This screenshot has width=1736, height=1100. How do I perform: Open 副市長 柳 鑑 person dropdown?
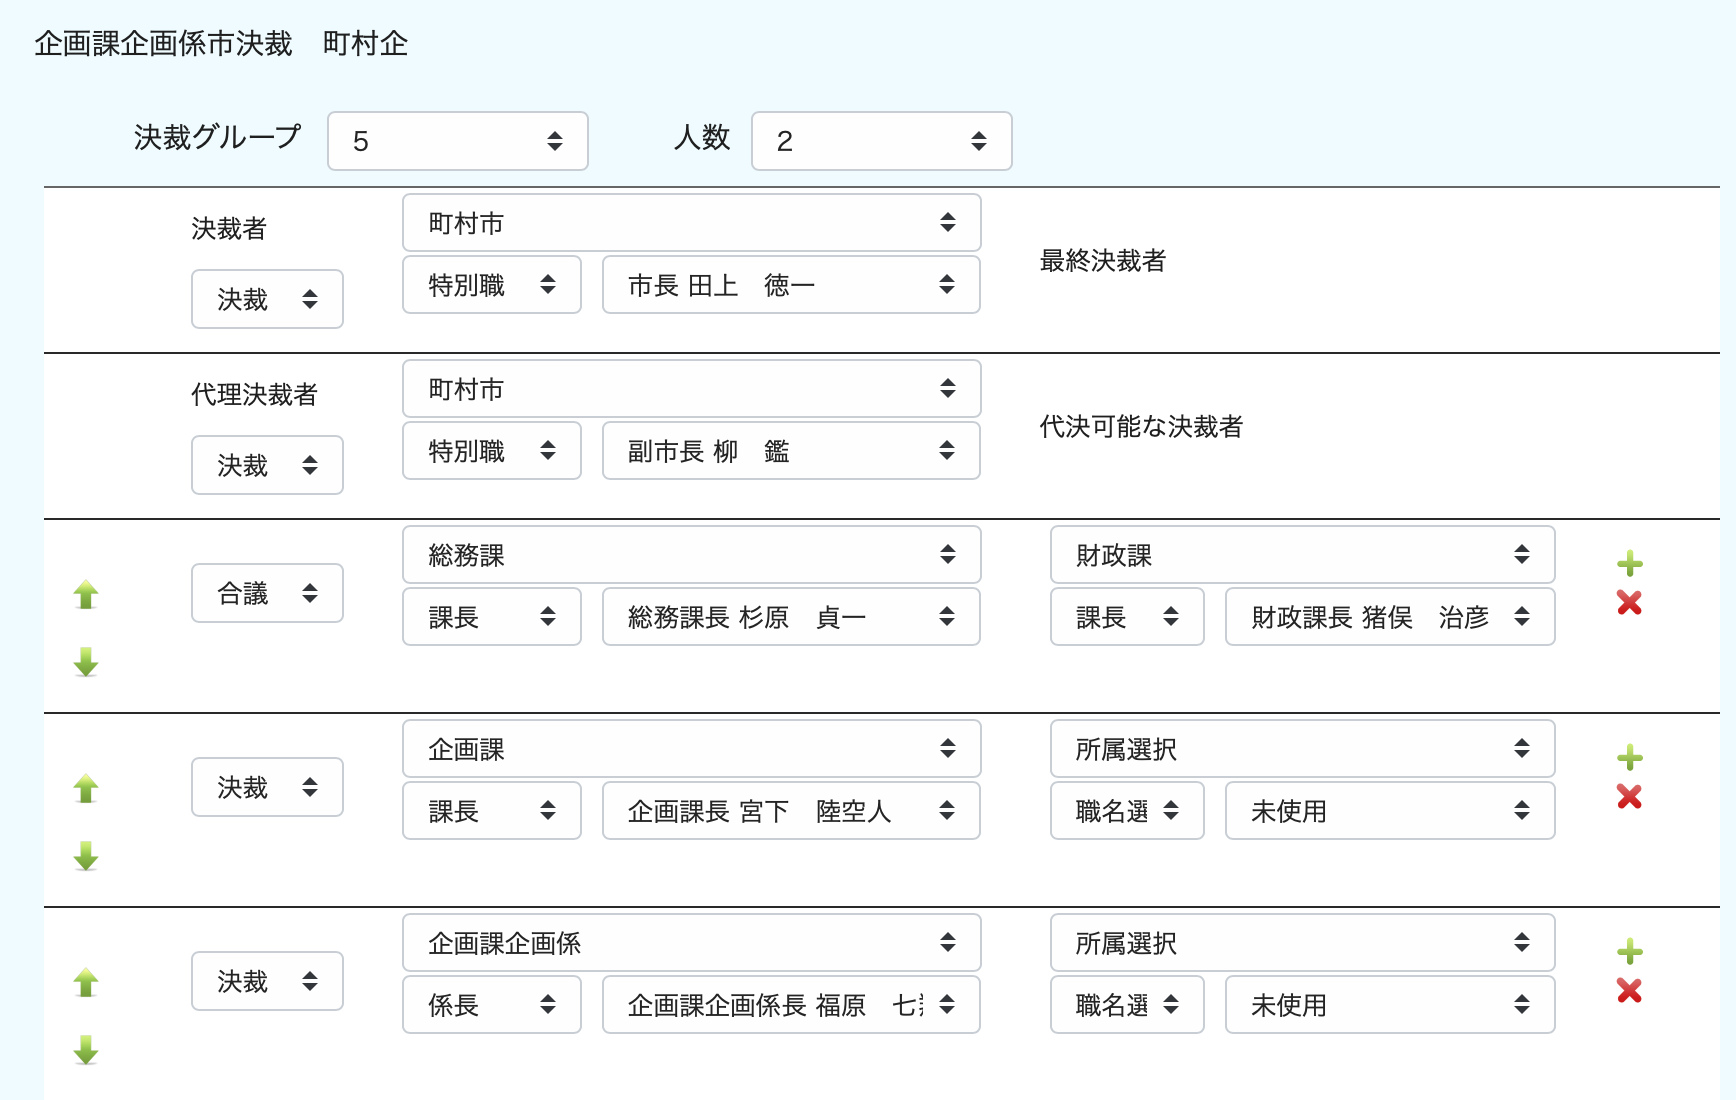790,451
